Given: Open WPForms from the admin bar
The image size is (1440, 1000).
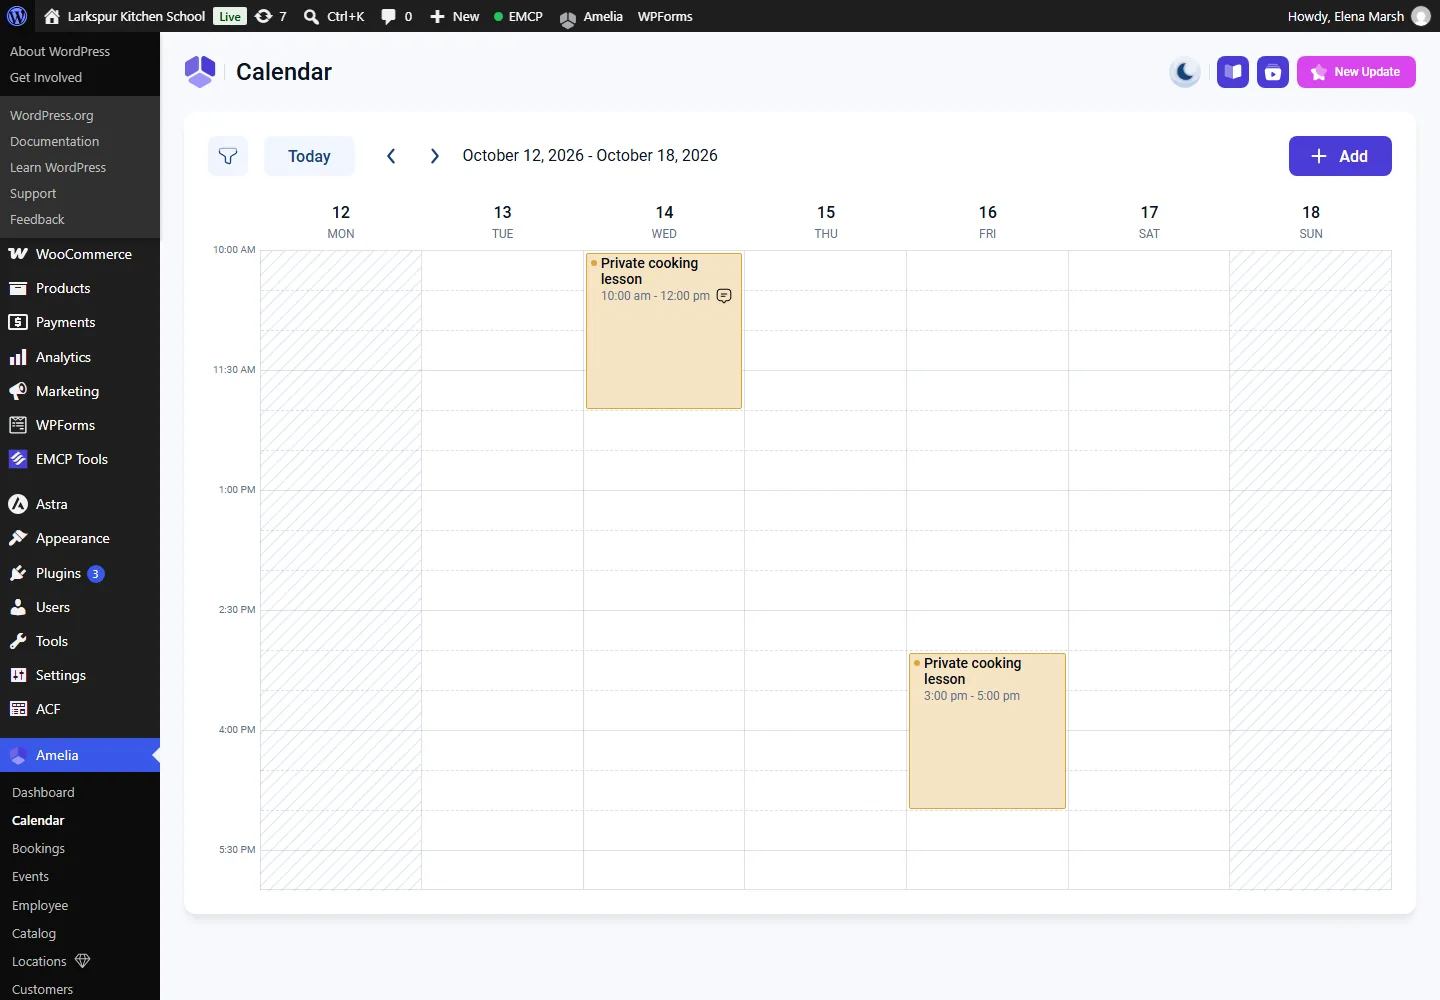Looking at the screenshot, I should (x=665, y=16).
